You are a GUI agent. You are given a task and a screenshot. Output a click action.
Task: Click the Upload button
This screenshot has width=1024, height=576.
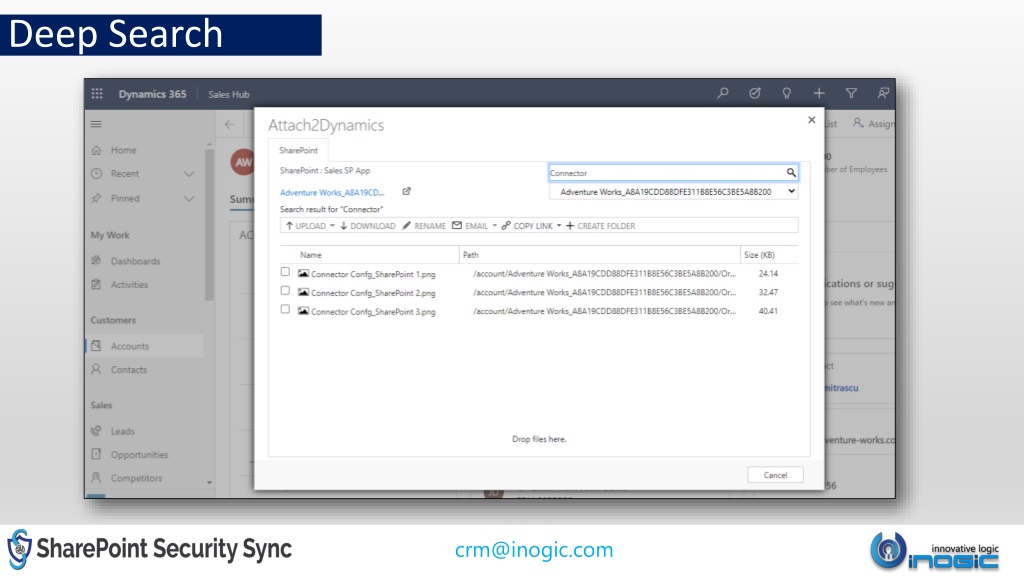(306, 226)
